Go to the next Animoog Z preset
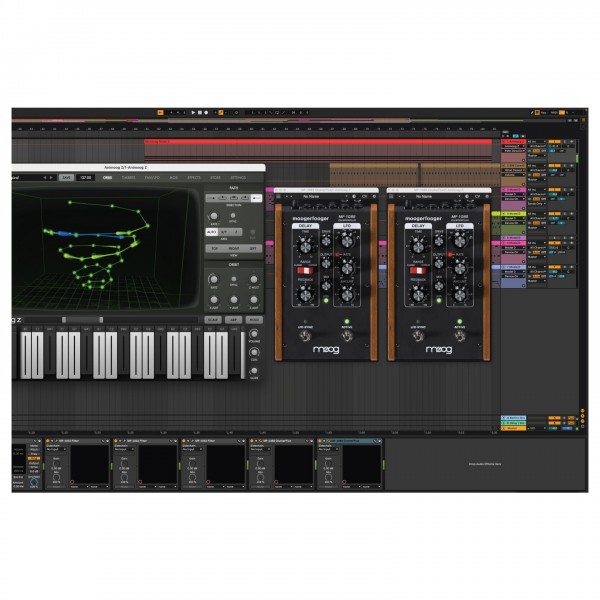This screenshot has width=600, height=600. coord(51,178)
